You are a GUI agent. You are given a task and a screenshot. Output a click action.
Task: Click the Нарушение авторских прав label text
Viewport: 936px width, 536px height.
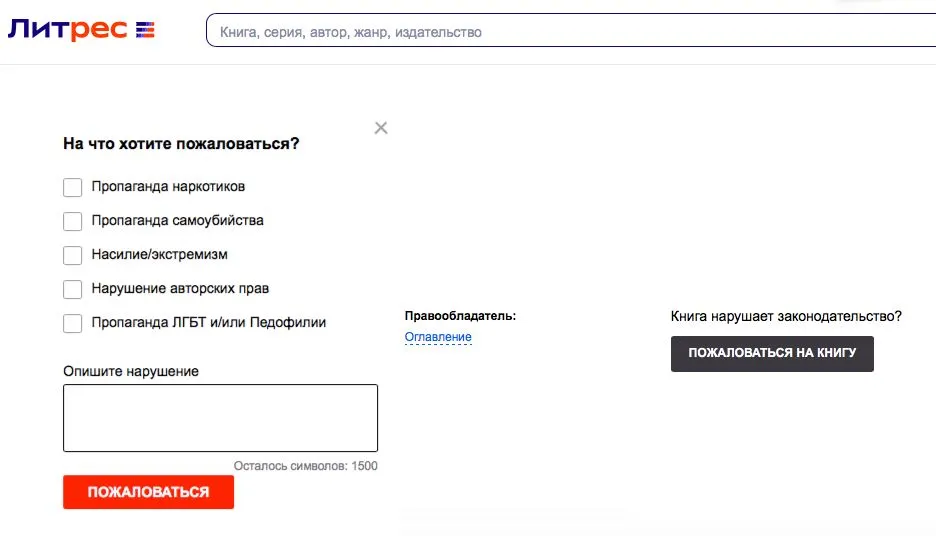point(180,289)
